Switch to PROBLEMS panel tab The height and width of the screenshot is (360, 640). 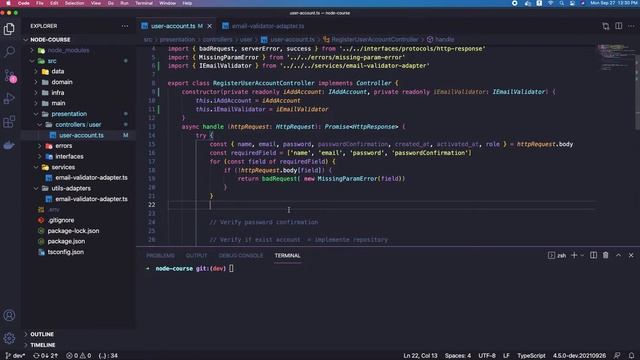[160, 256]
